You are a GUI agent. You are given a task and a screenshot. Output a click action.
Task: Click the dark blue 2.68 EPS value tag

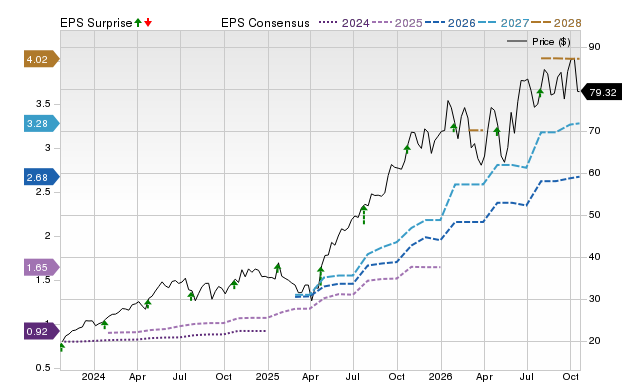[41, 177]
